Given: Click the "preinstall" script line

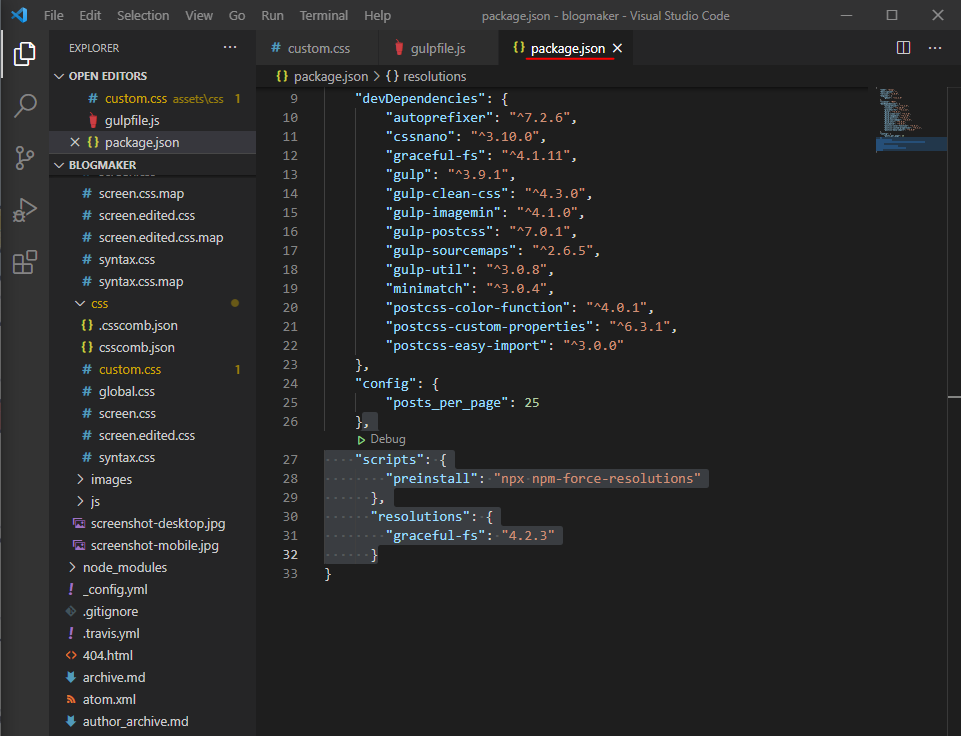Looking at the screenshot, I should click(x=543, y=479).
